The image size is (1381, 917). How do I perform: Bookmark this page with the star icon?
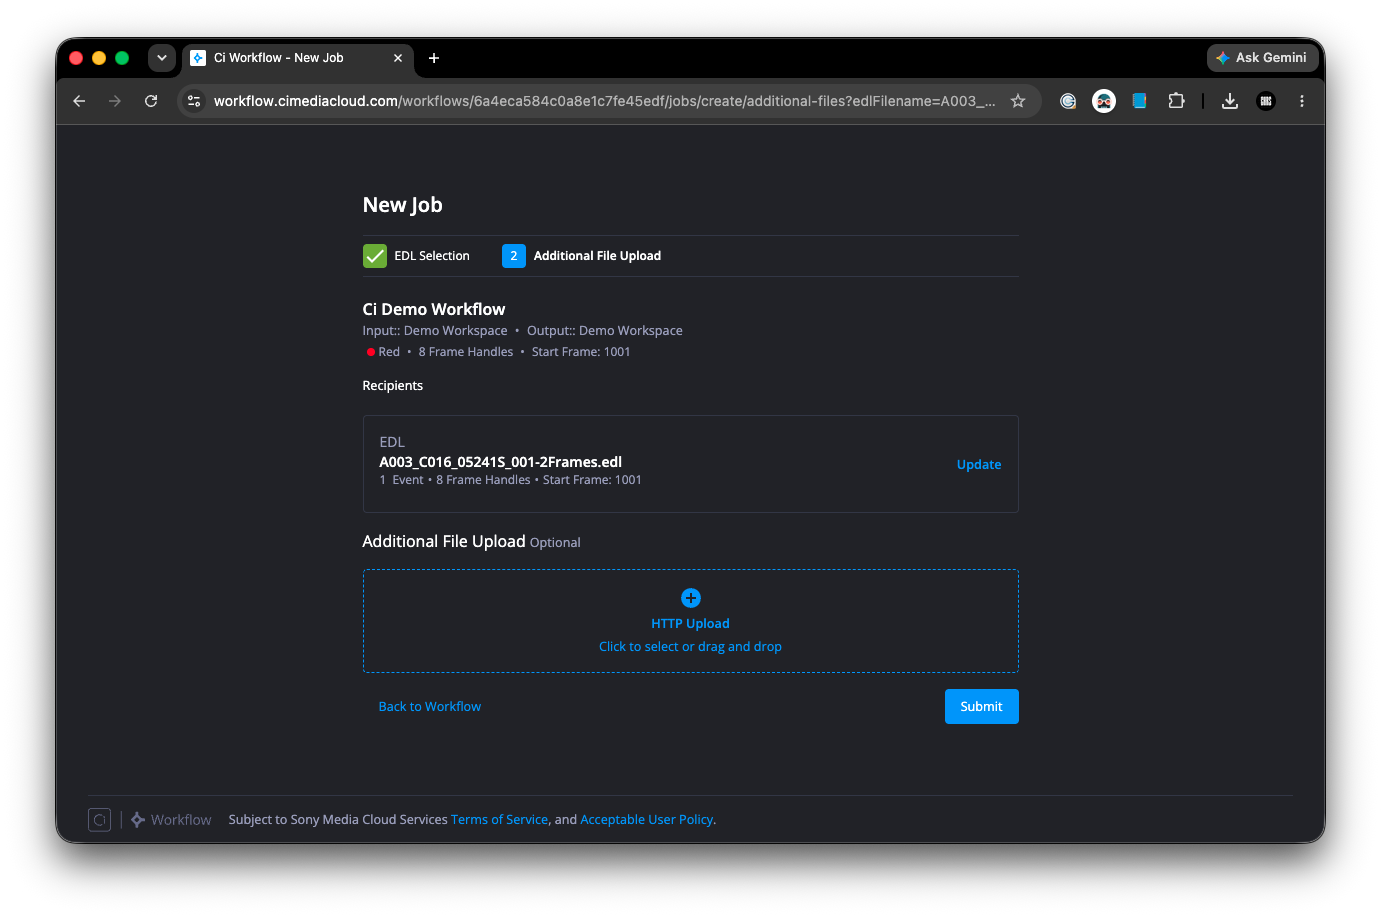pyautogui.click(x=1018, y=101)
